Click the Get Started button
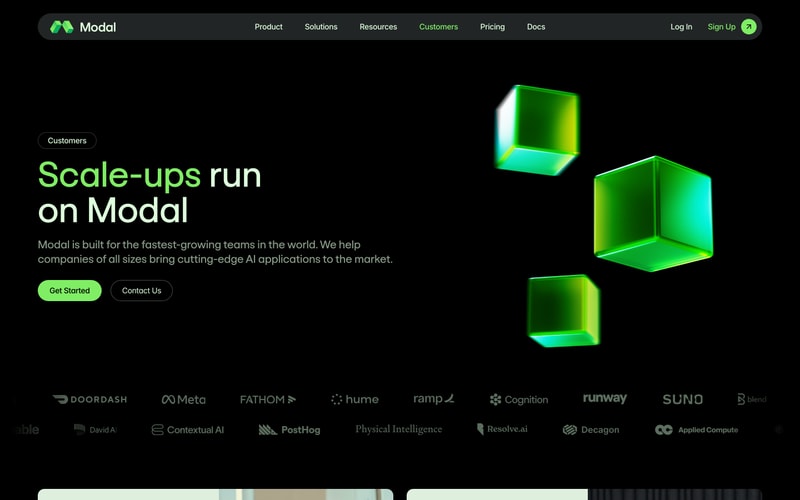This screenshot has width=800, height=500. 69,290
